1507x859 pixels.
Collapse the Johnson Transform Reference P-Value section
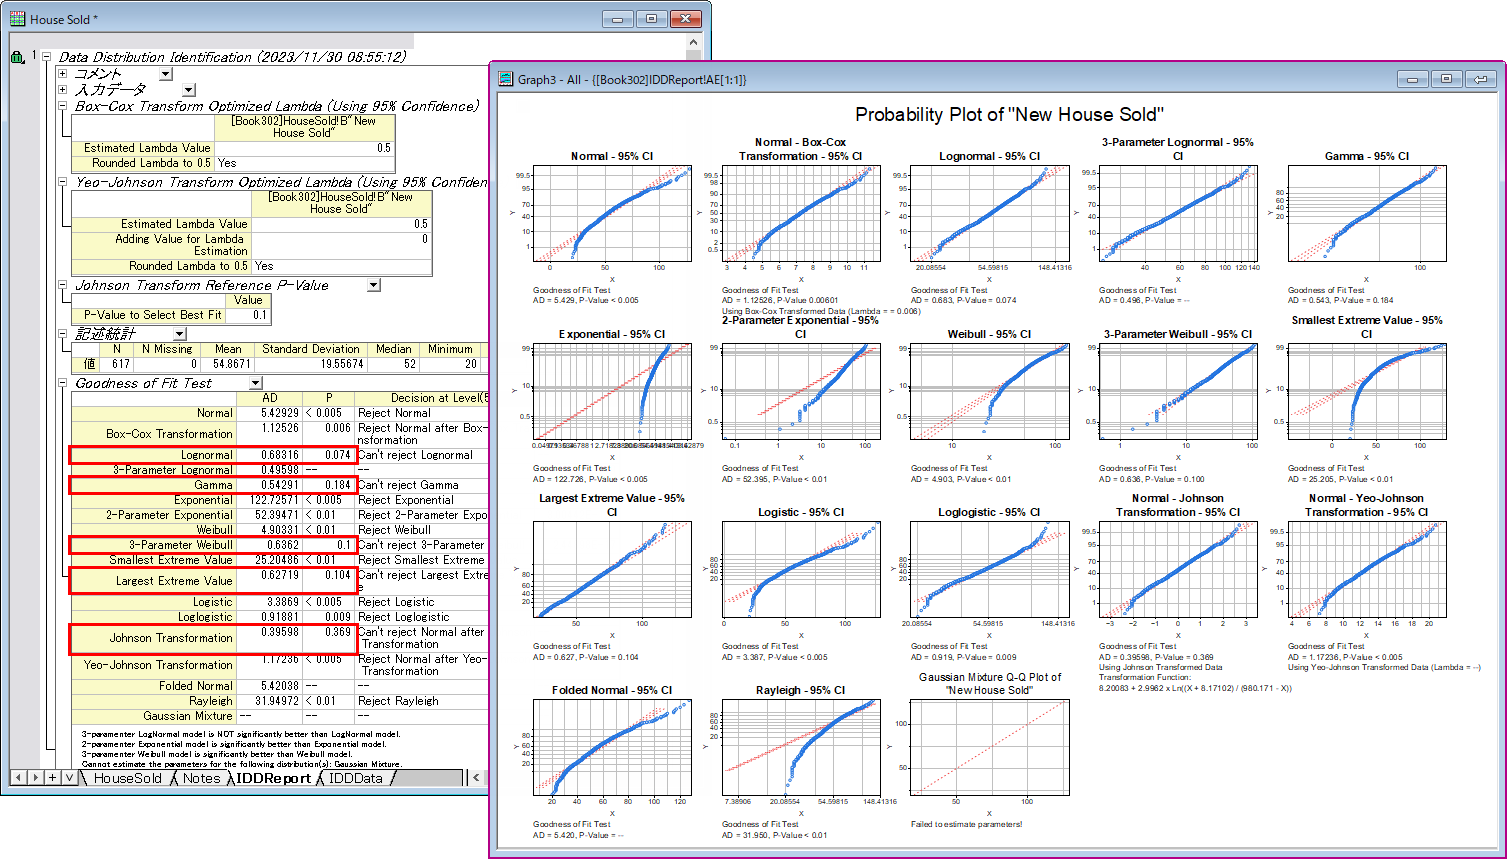pos(63,285)
